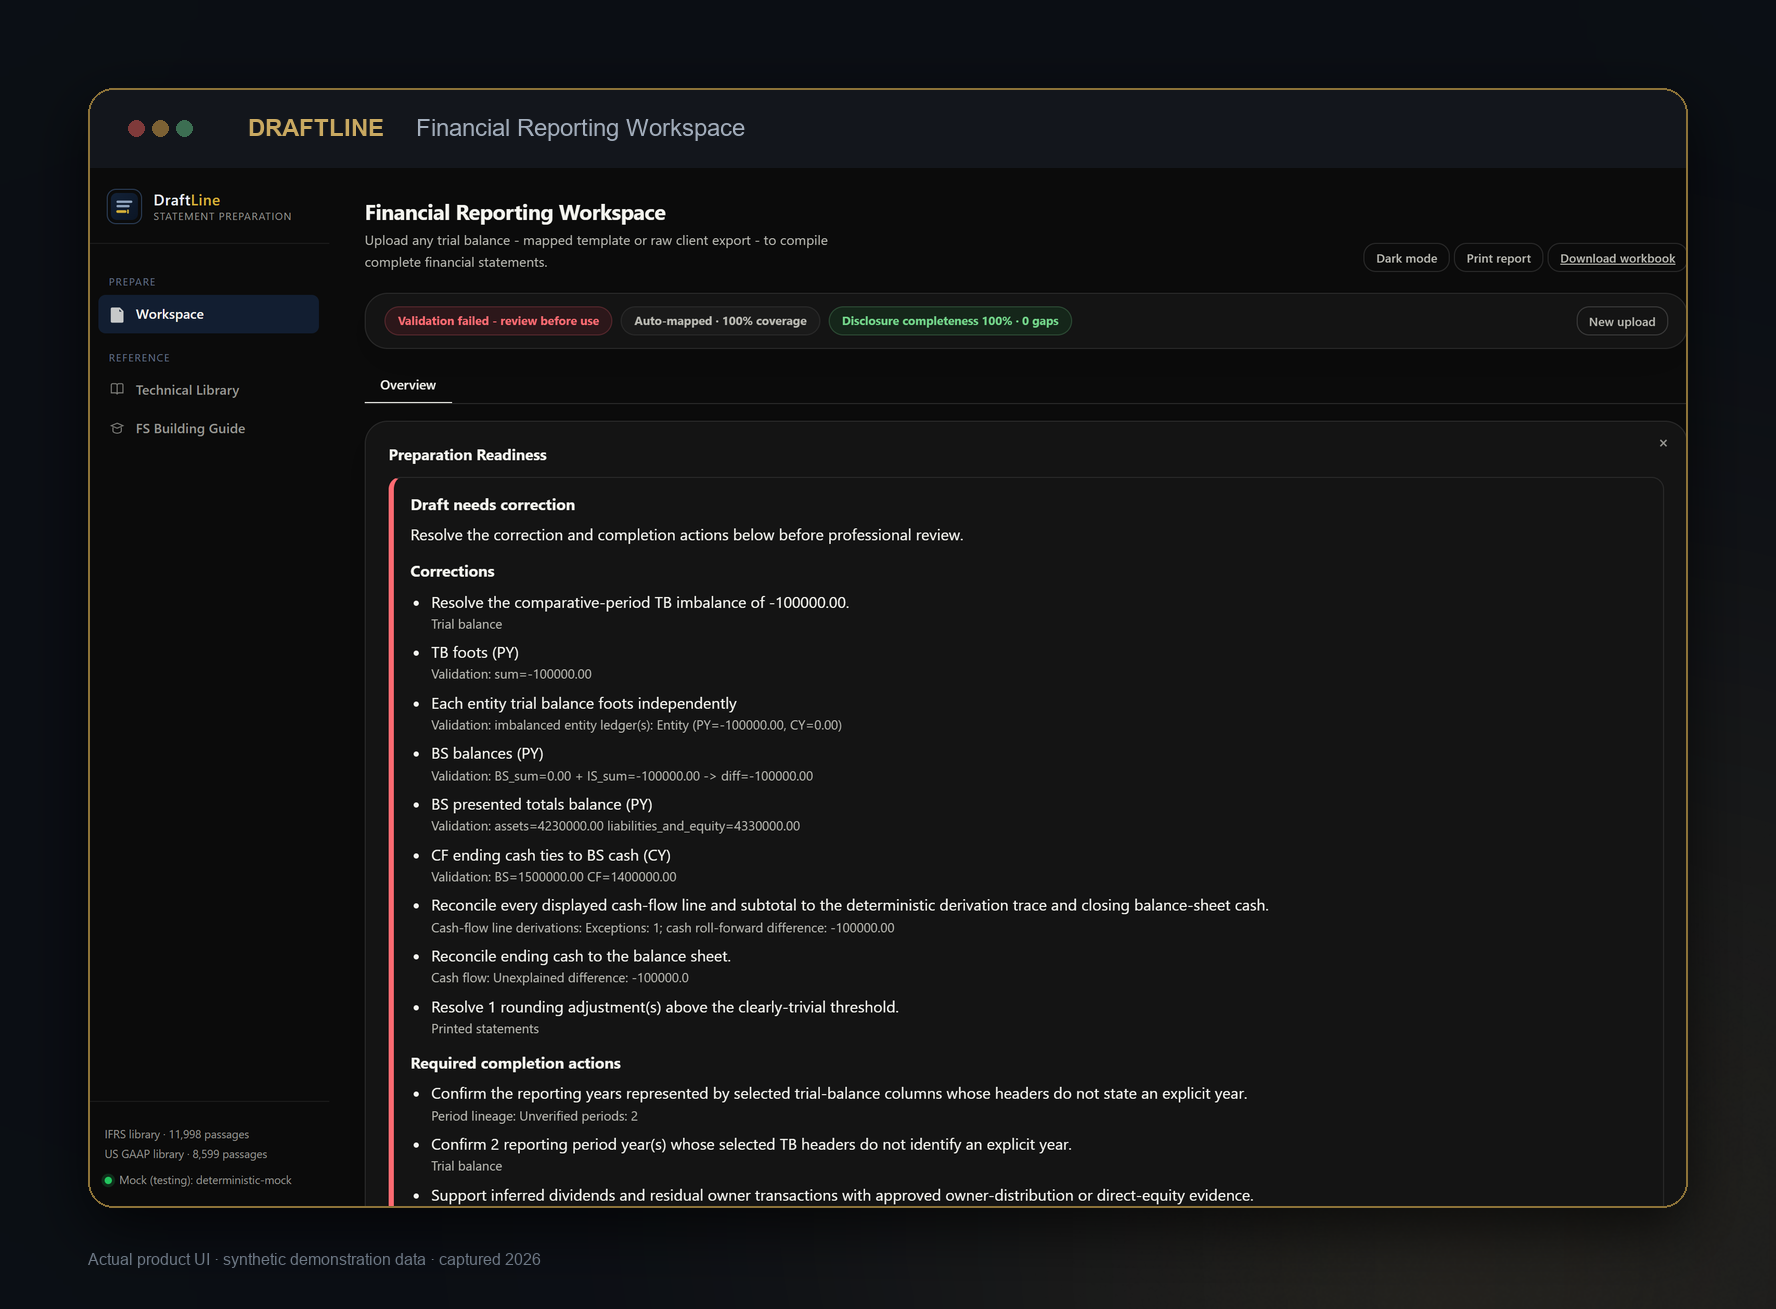Click the red window close dot
Viewport: 1776px width, 1309px height.
[137, 128]
